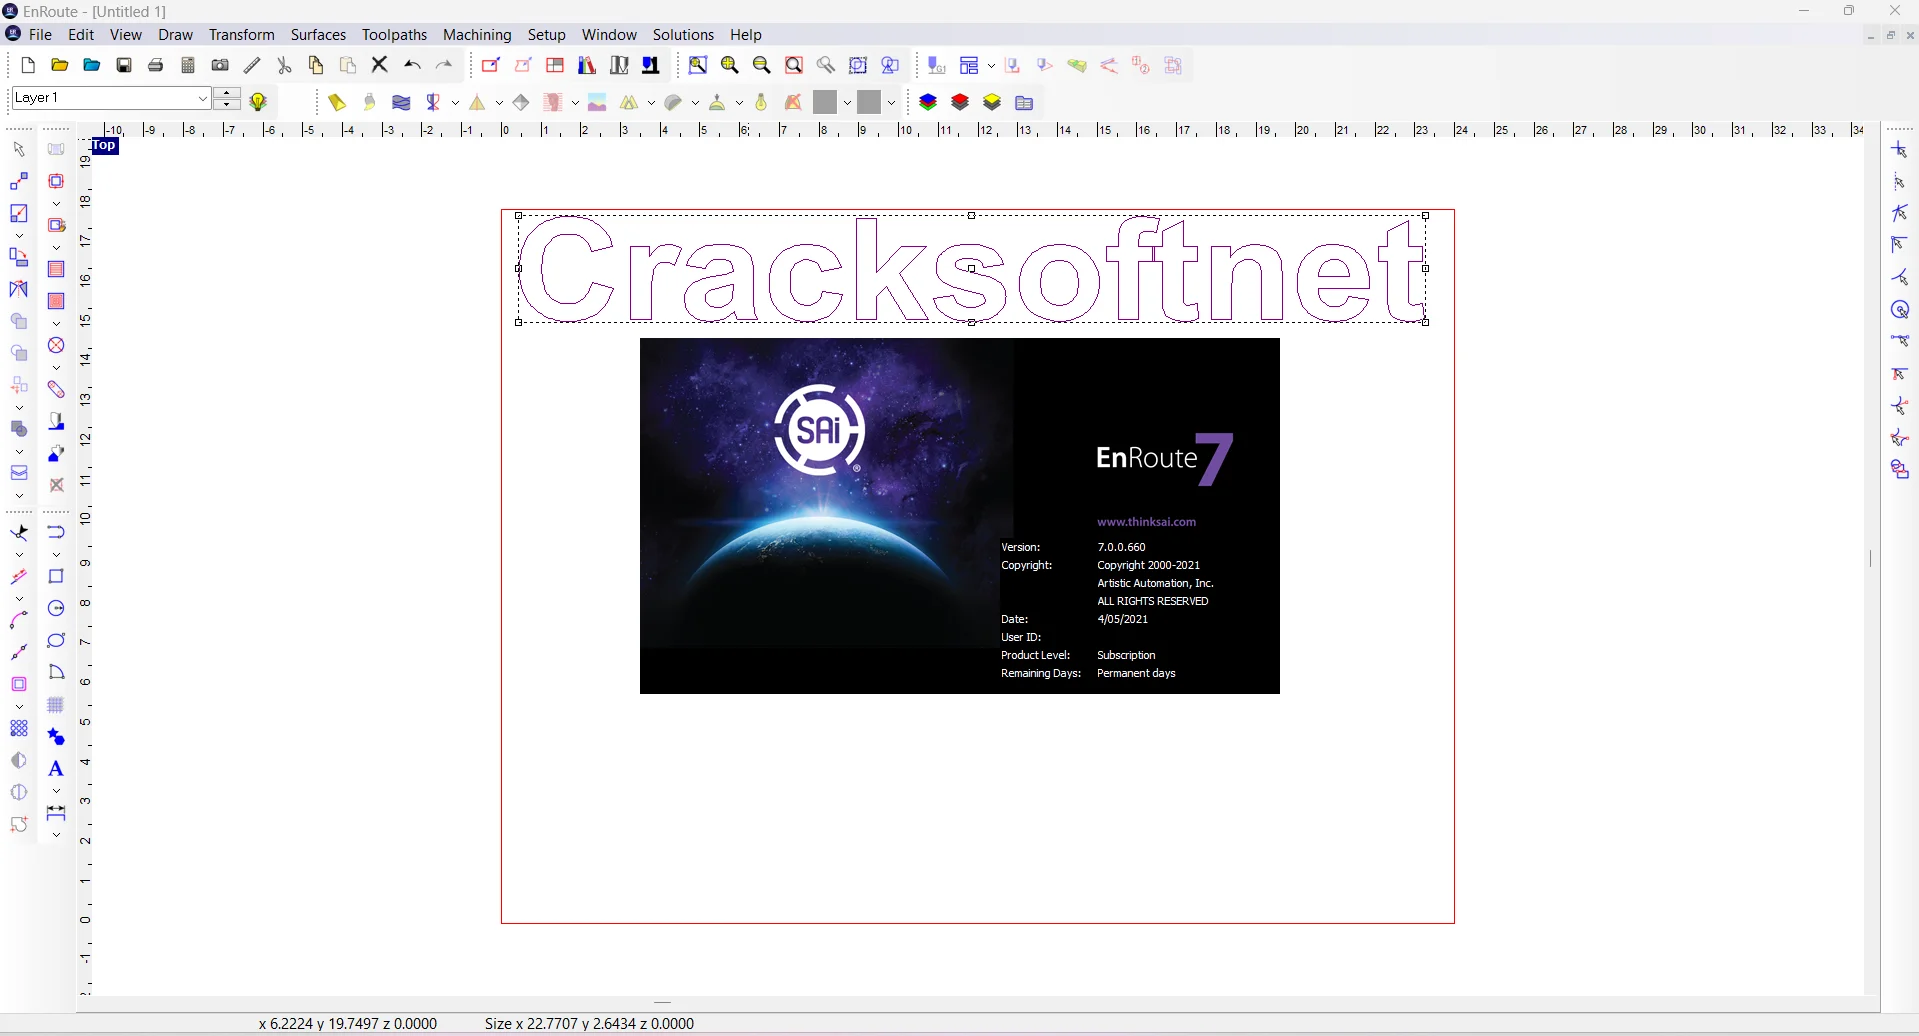
Task: Create a new drawing file
Action: coord(28,66)
